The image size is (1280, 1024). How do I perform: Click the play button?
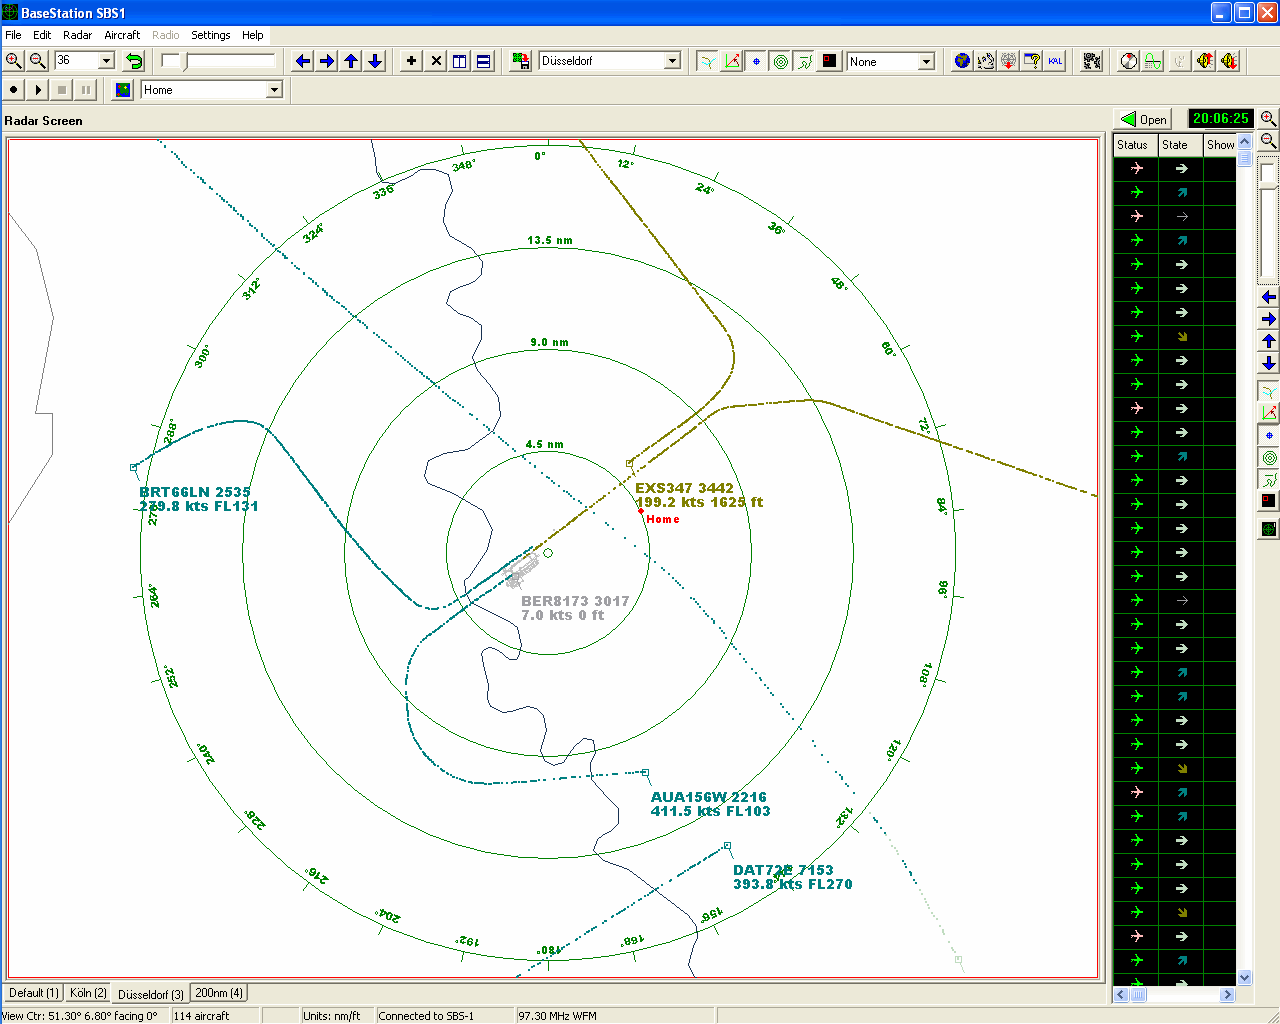pyautogui.click(x=38, y=90)
